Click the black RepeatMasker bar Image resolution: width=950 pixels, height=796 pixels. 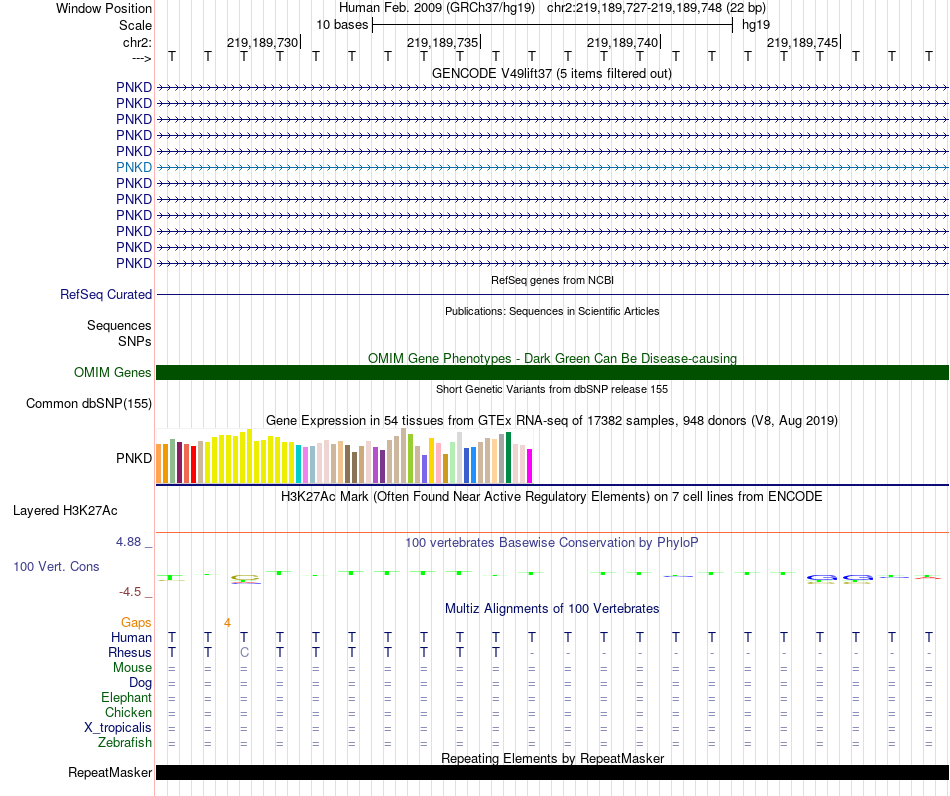552,773
